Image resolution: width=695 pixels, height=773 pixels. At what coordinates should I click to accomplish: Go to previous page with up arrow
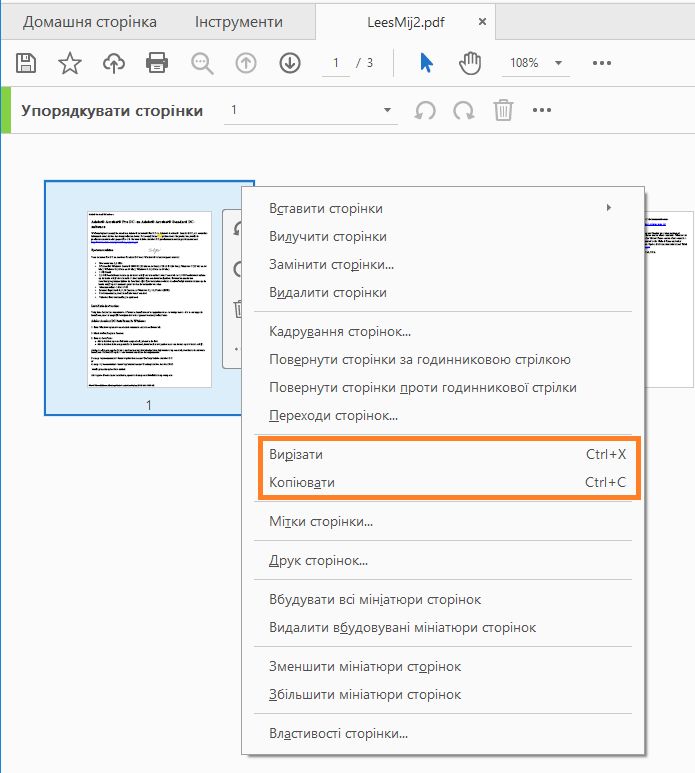[x=246, y=63]
